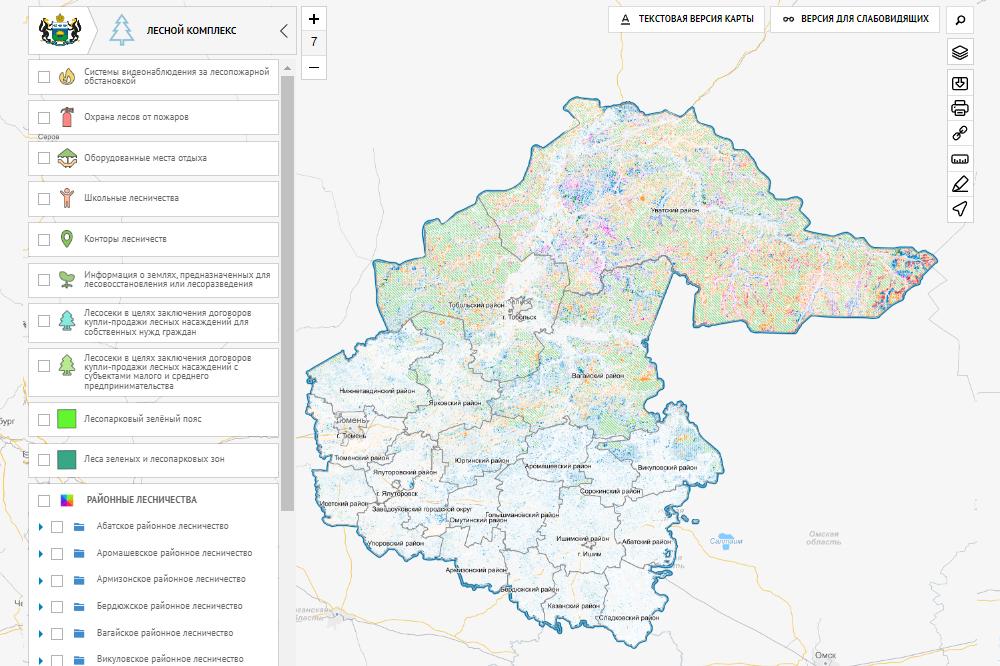Click the teal Леса зеленых зон swatch
Image resolution: width=1000 pixels, height=666 pixels.
(x=67, y=459)
